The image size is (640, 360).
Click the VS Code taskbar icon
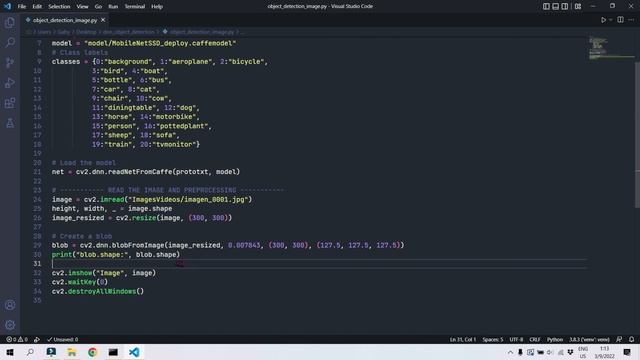[x=134, y=352]
